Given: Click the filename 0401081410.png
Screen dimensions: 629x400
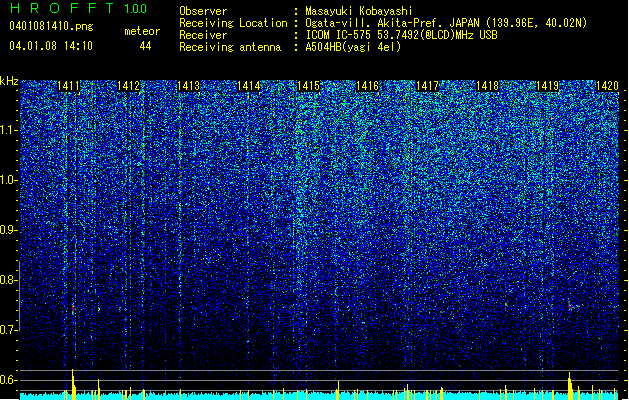Looking at the screenshot, I should tap(51, 26).
